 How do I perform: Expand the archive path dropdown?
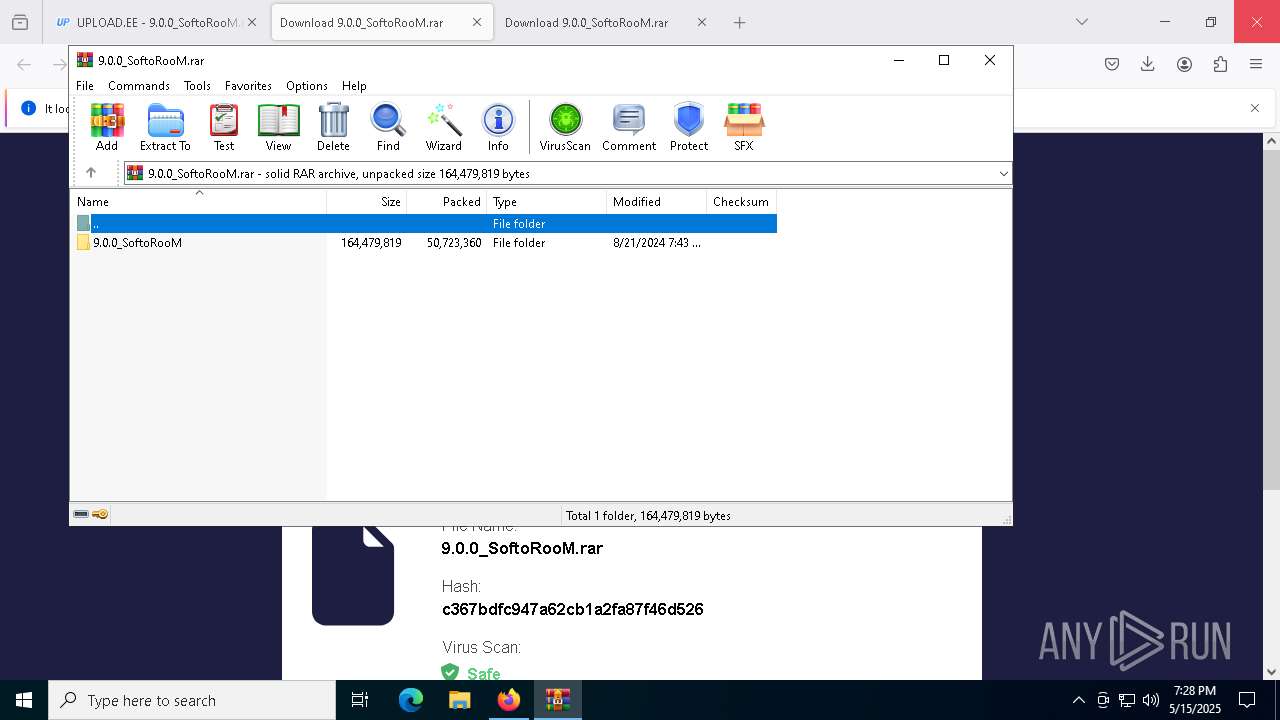[1004, 173]
